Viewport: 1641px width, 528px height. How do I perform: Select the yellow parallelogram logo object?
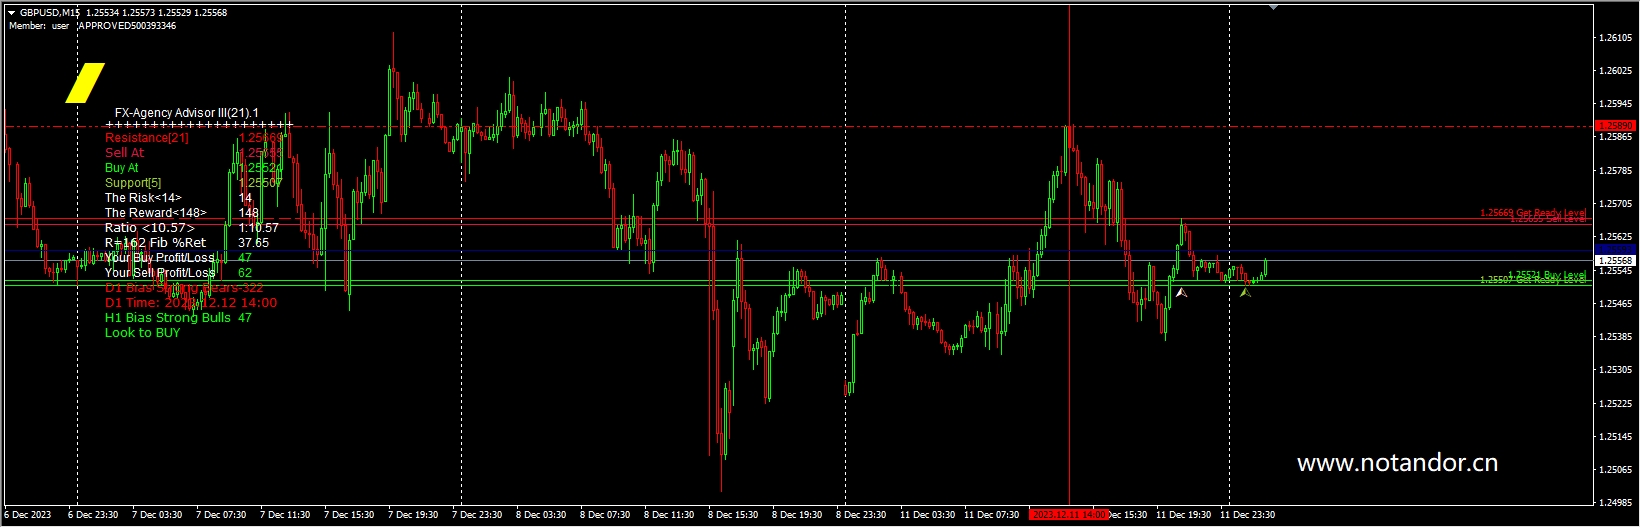(85, 83)
